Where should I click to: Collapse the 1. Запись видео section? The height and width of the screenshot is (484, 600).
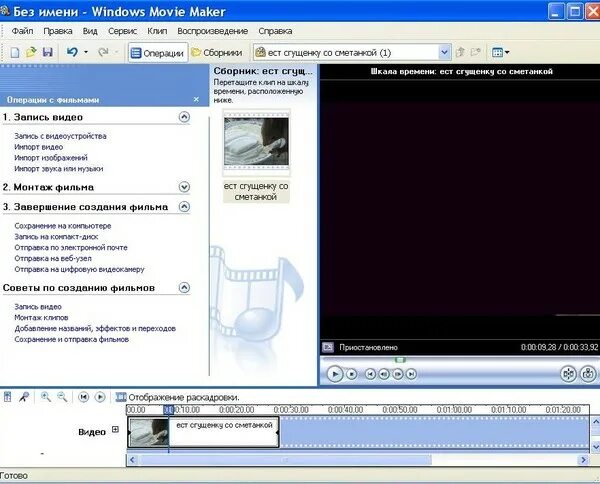(x=184, y=117)
